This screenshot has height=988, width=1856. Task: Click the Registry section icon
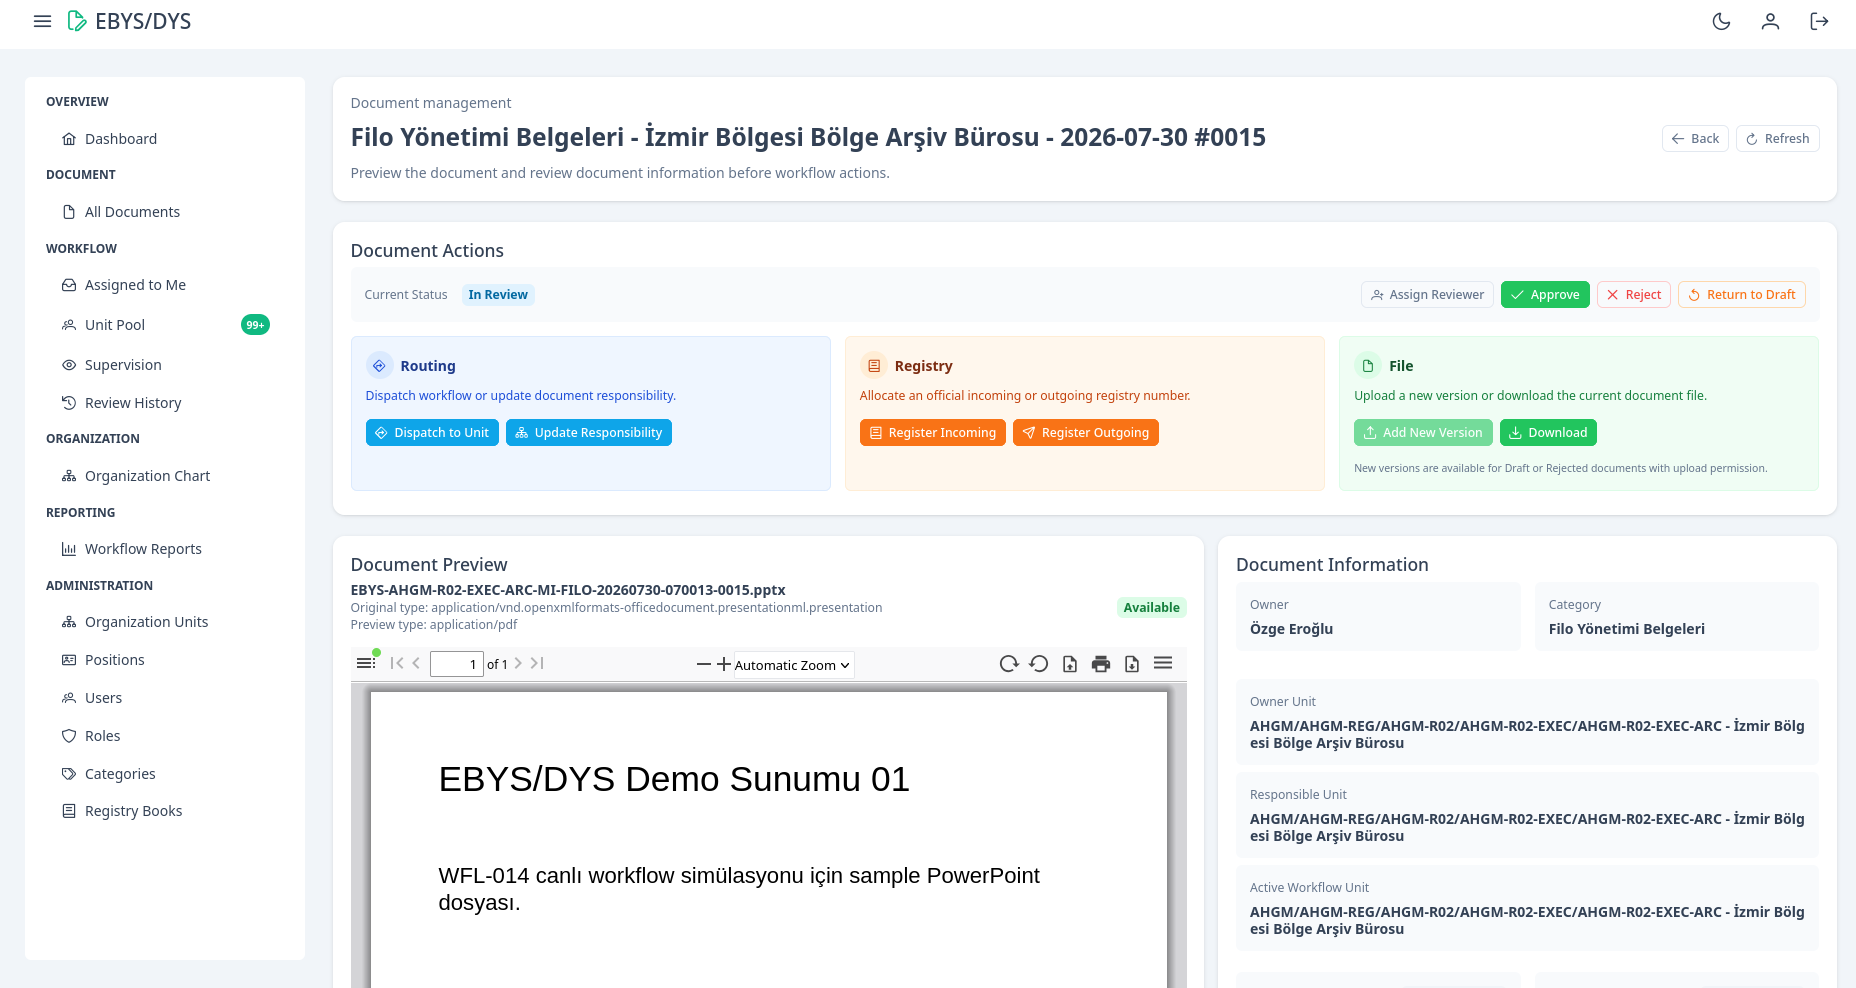click(x=873, y=366)
